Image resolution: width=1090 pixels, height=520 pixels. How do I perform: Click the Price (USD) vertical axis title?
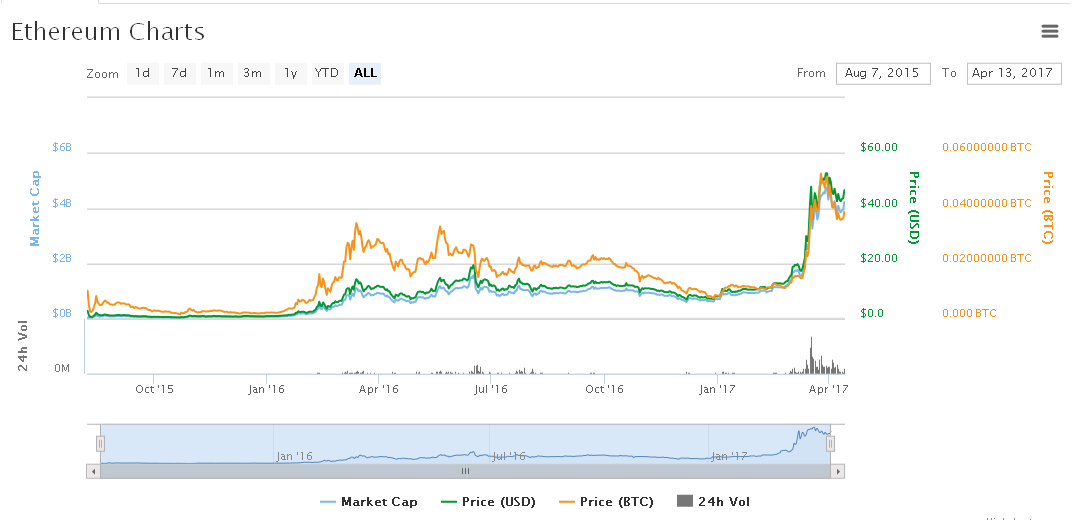[914, 207]
